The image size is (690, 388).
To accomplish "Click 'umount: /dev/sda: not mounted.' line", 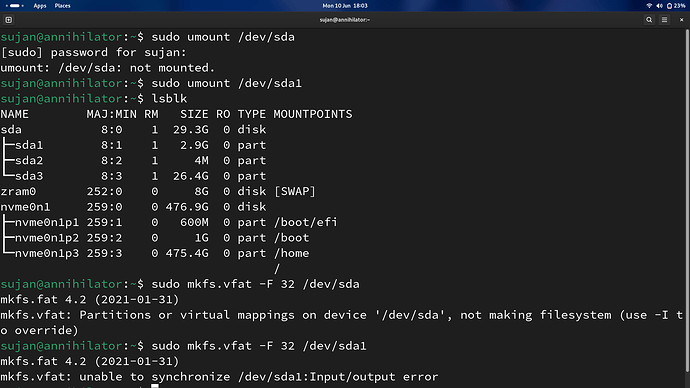I will [108, 68].
